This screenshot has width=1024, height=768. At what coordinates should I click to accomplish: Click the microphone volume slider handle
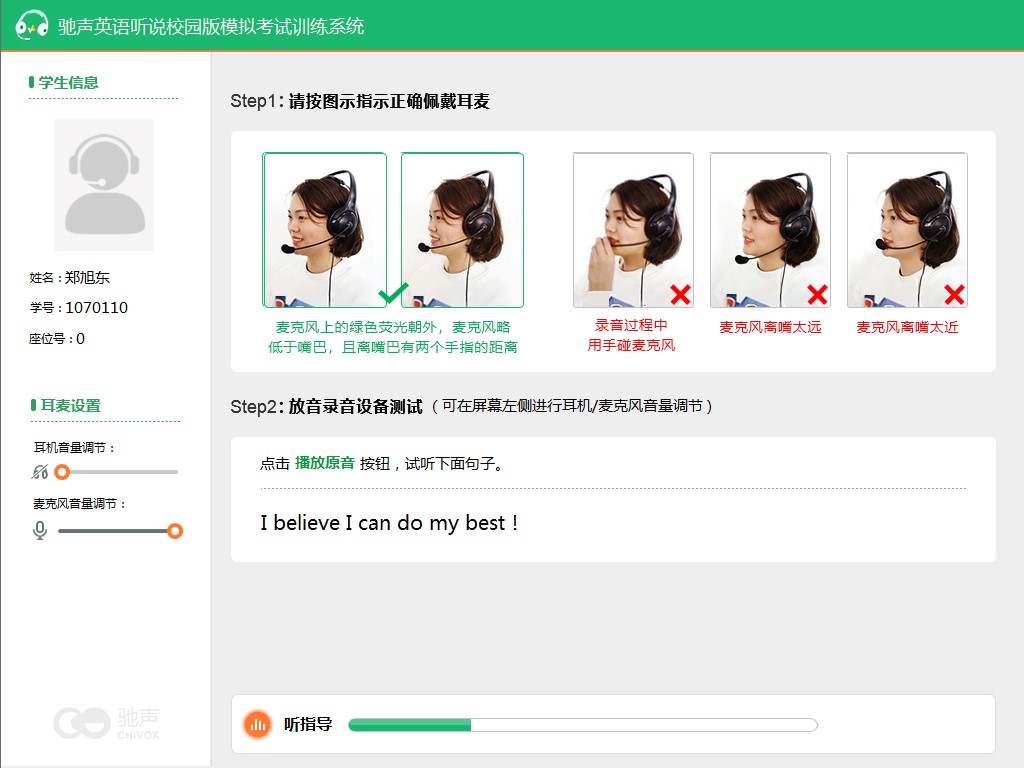click(x=175, y=531)
